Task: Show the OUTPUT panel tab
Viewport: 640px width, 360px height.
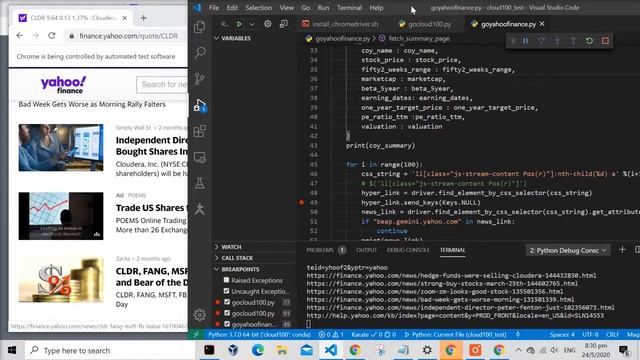Action: (367, 250)
